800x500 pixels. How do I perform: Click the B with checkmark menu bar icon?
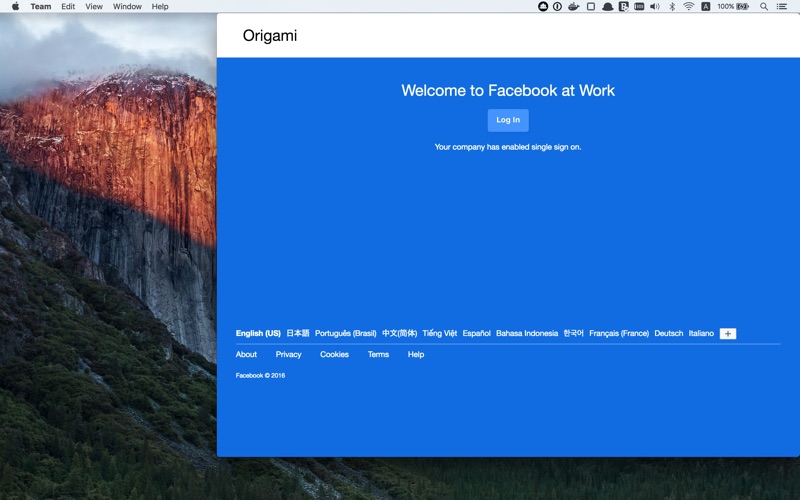coord(623,7)
